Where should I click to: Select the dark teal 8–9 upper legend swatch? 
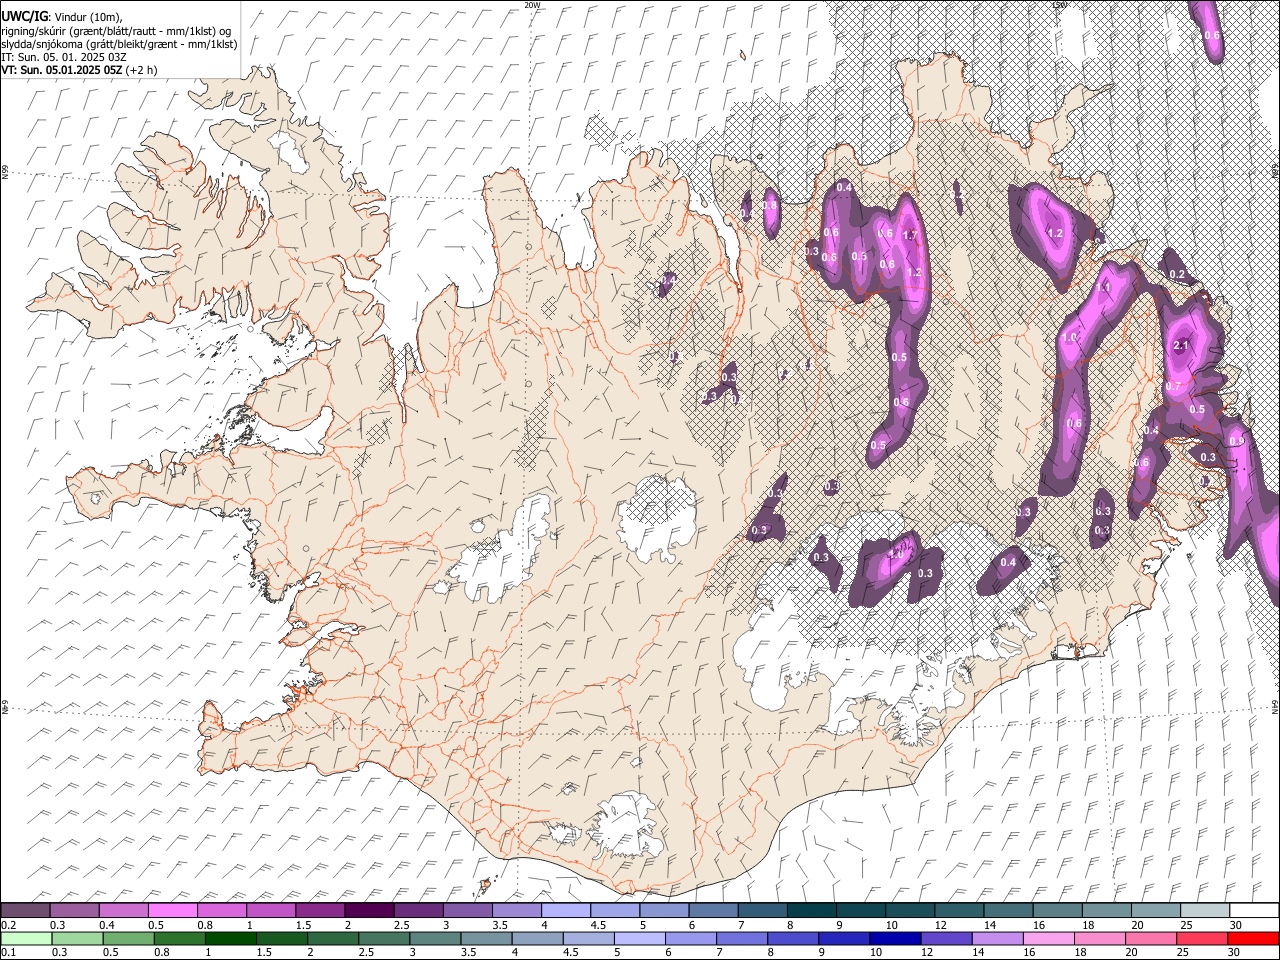[810, 911]
